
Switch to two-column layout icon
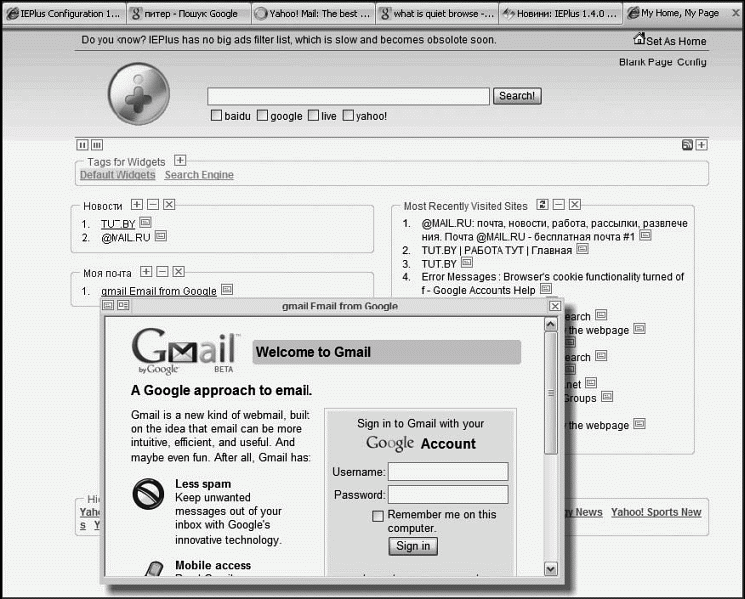coord(82,145)
